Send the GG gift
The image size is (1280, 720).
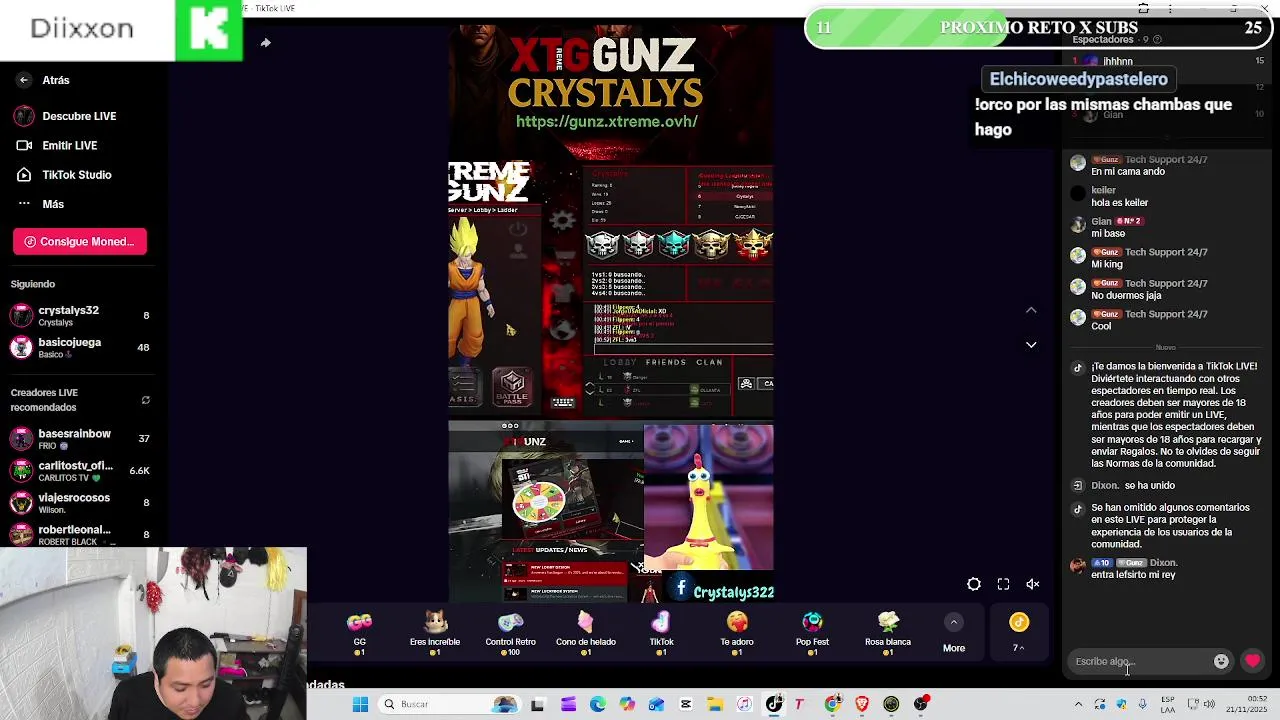coord(359,633)
